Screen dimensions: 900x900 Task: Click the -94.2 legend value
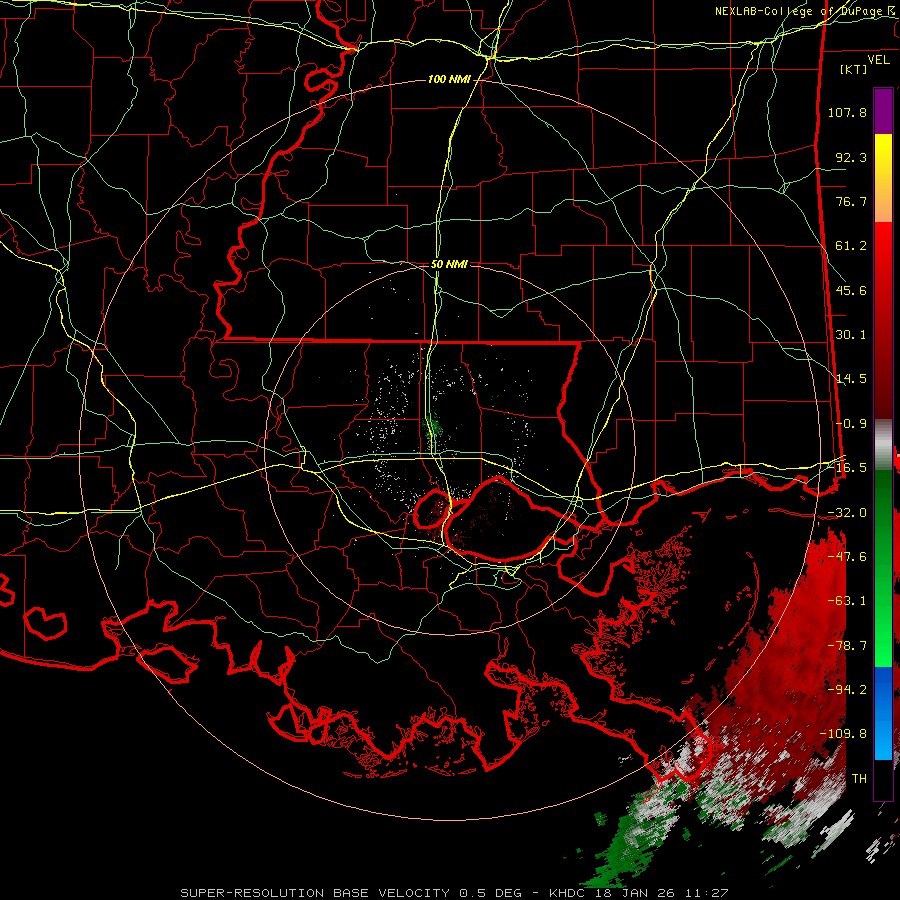pyautogui.click(x=847, y=690)
